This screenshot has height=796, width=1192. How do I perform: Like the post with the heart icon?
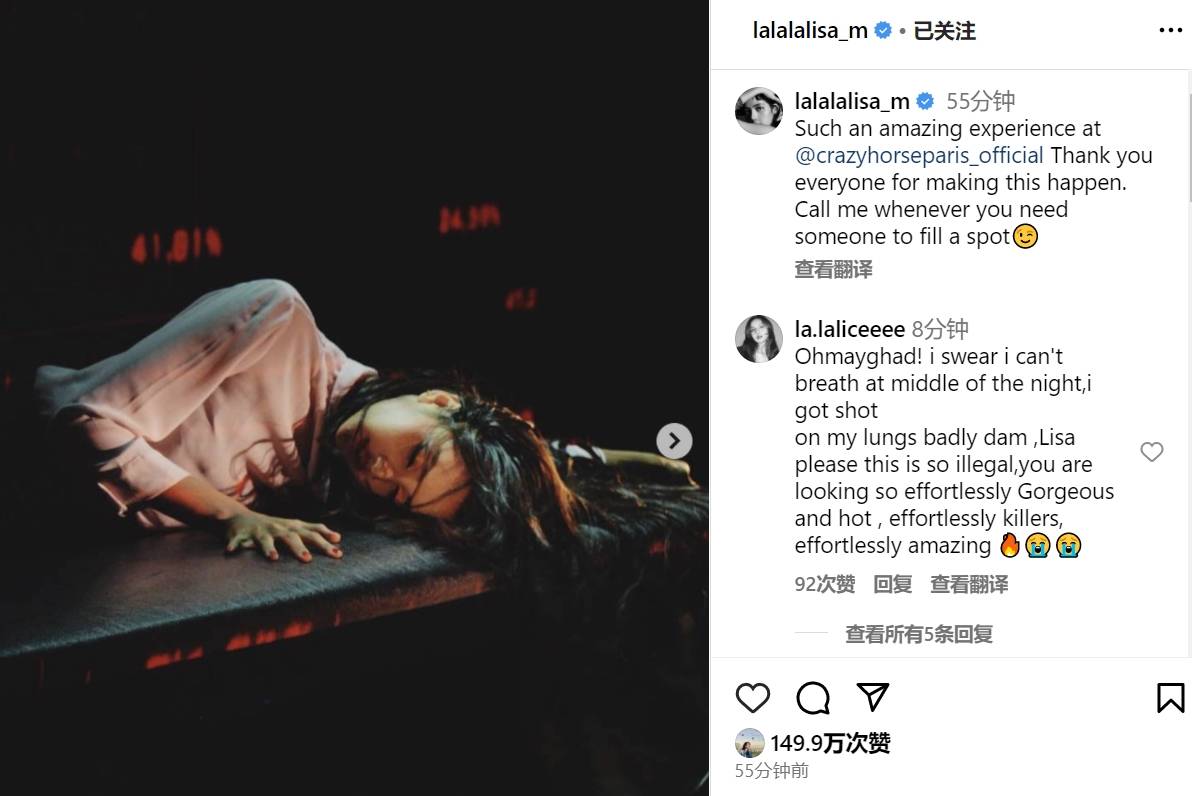(753, 698)
